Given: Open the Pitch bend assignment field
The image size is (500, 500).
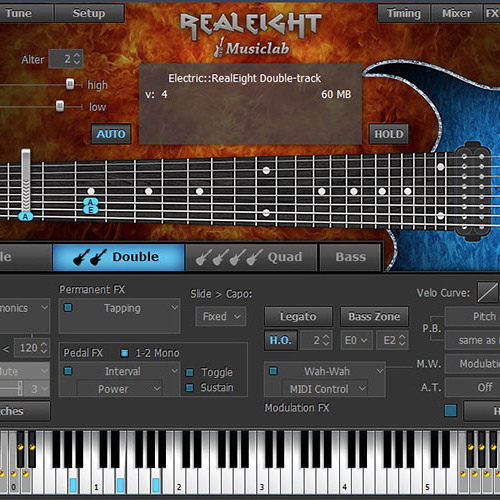Looking at the screenshot, I should click(x=472, y=316).
